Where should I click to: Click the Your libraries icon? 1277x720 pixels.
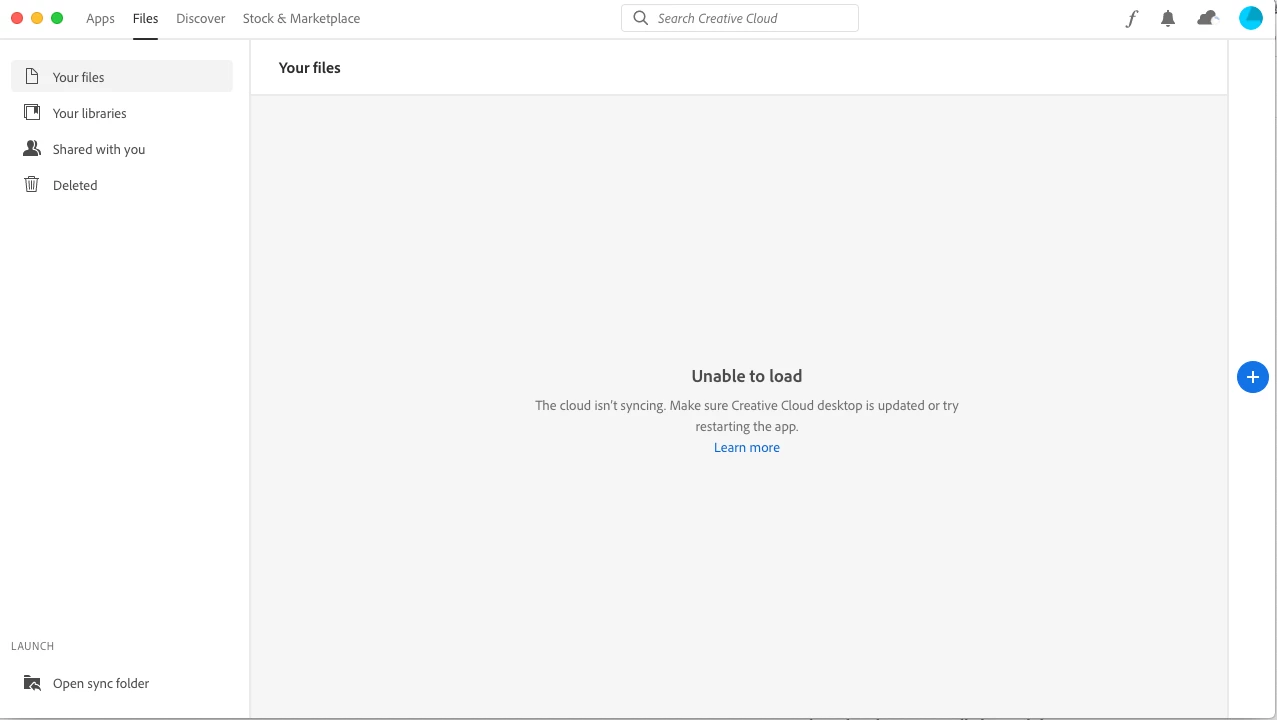click(32, 113)
